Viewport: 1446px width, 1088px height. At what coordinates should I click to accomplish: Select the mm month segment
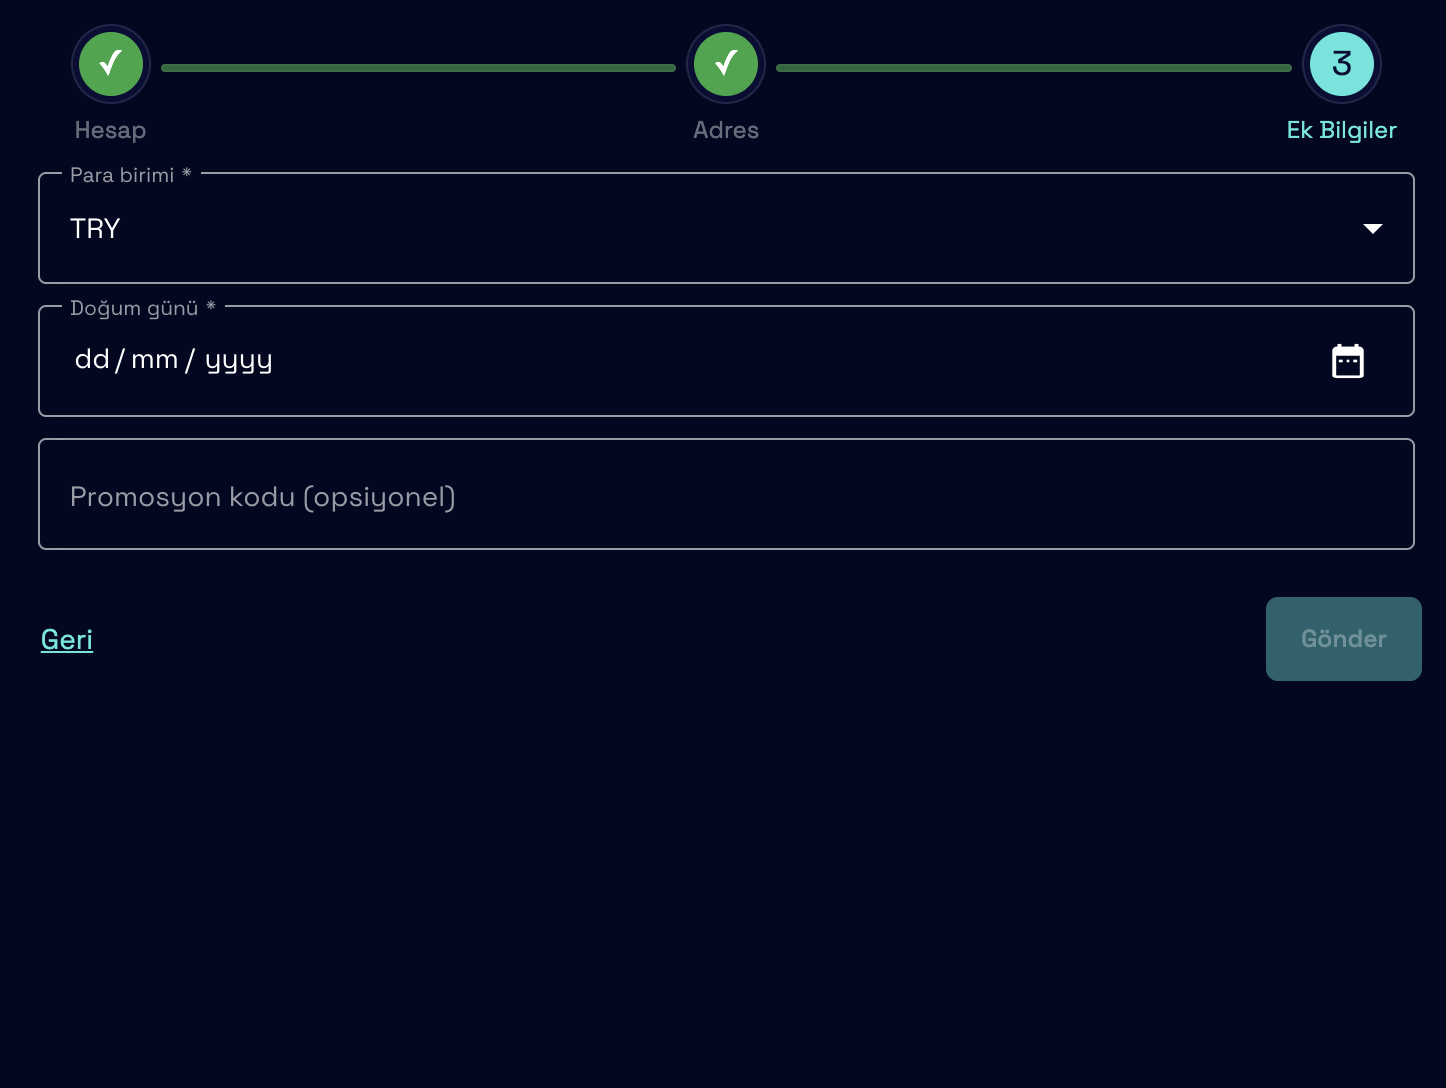point(154,360)
